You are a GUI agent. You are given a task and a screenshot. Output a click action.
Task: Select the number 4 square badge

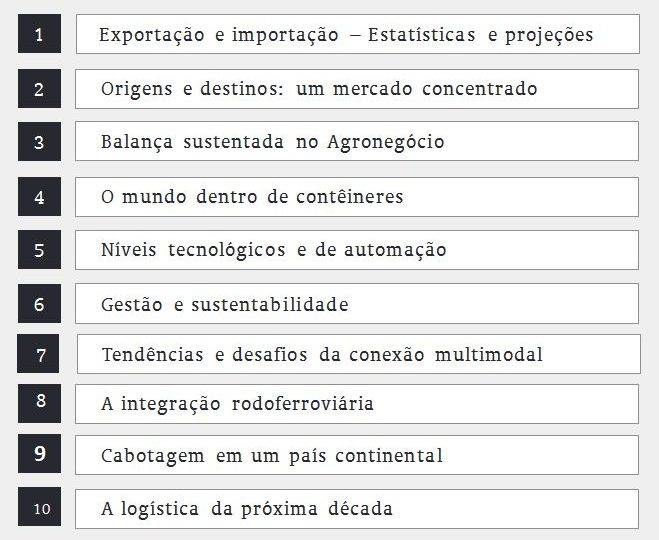coord(39,197)
